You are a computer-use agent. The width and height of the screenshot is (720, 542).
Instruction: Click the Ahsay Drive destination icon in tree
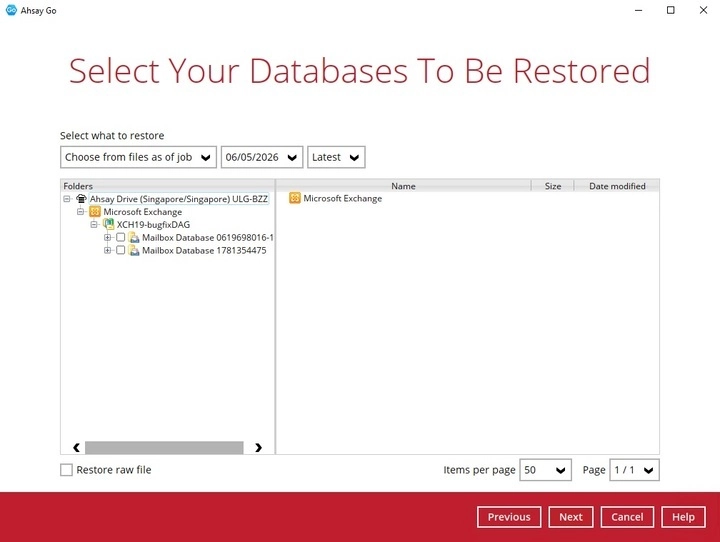click(81, 199)
